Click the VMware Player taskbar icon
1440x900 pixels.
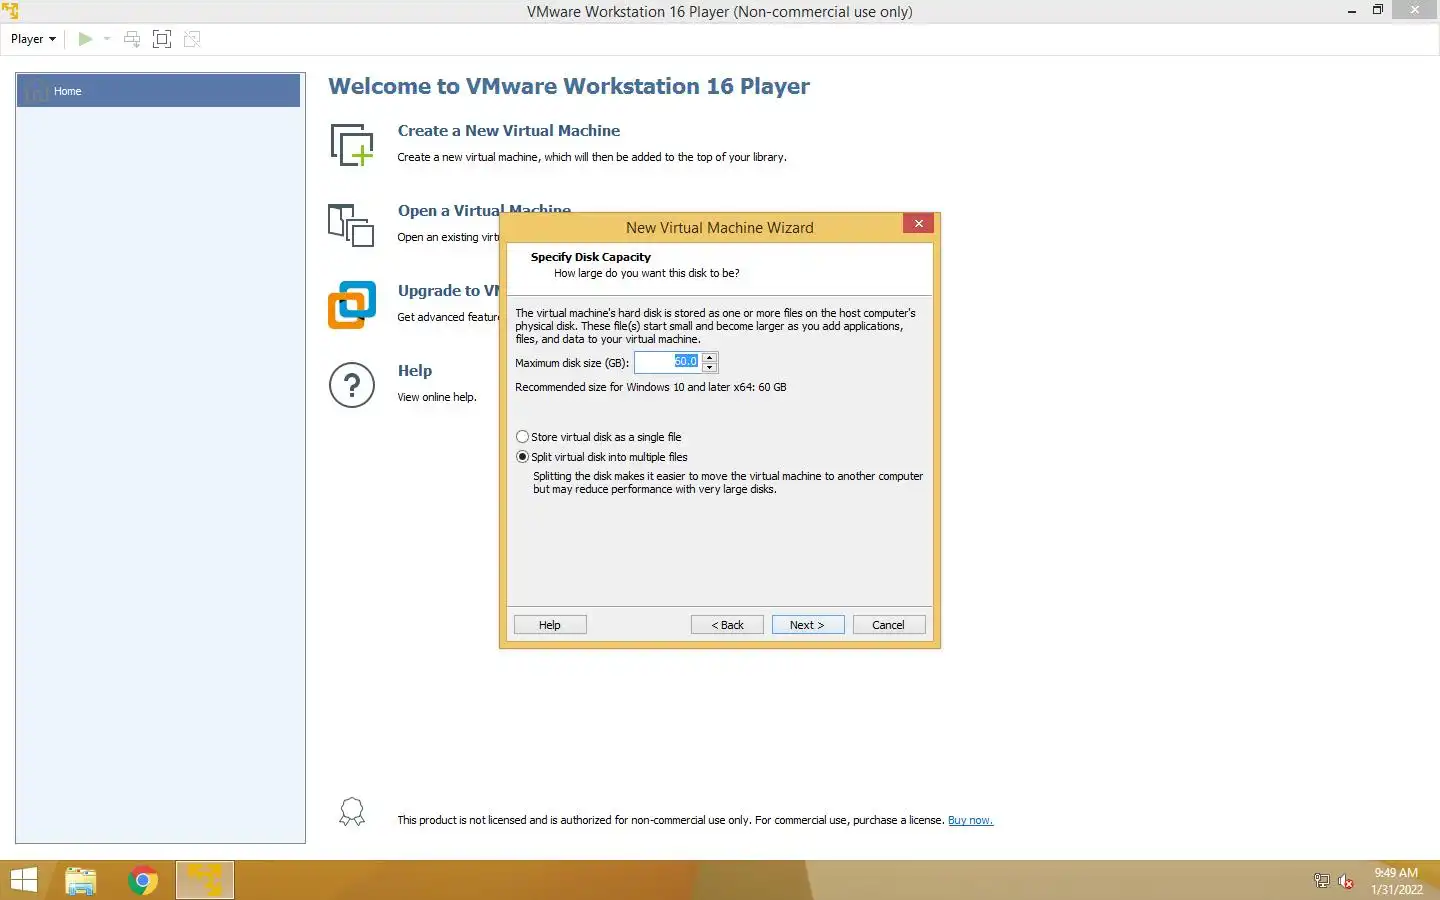point(205,880)
